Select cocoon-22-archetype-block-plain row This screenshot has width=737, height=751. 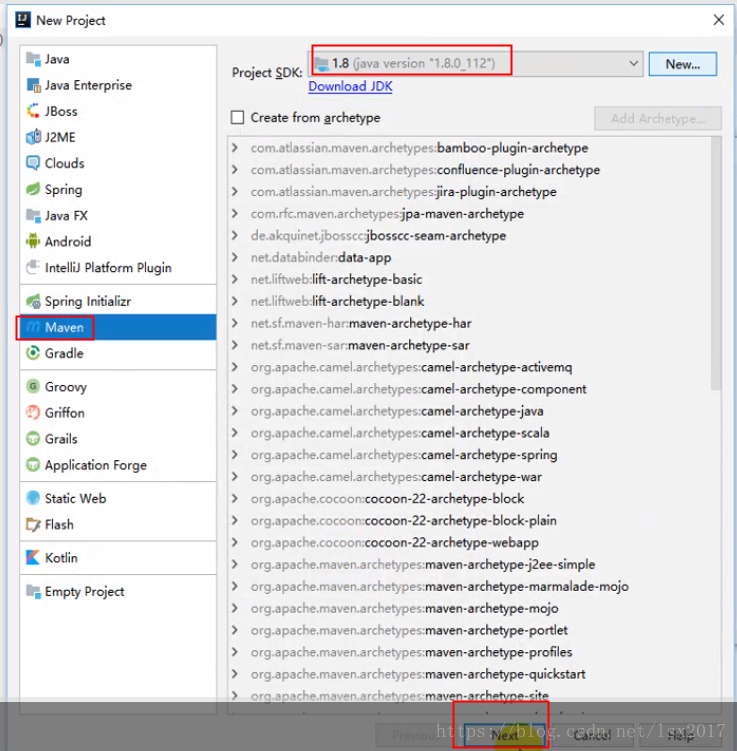point(470,520)
